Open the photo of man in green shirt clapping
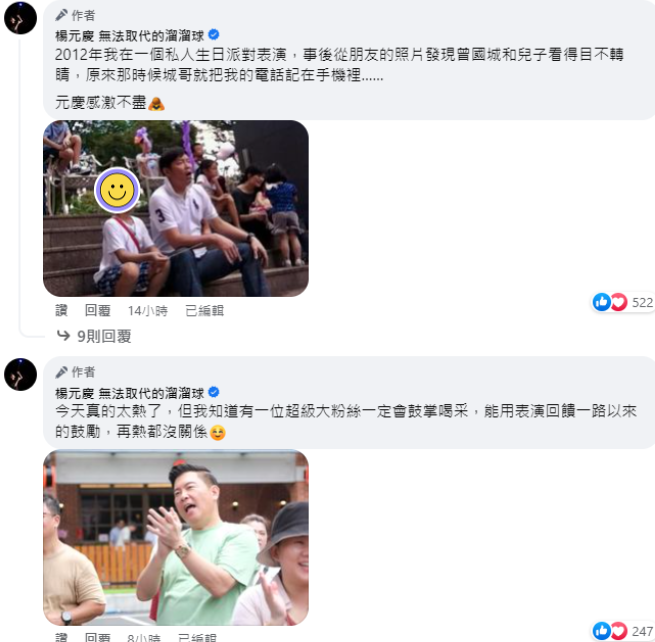 176,537
